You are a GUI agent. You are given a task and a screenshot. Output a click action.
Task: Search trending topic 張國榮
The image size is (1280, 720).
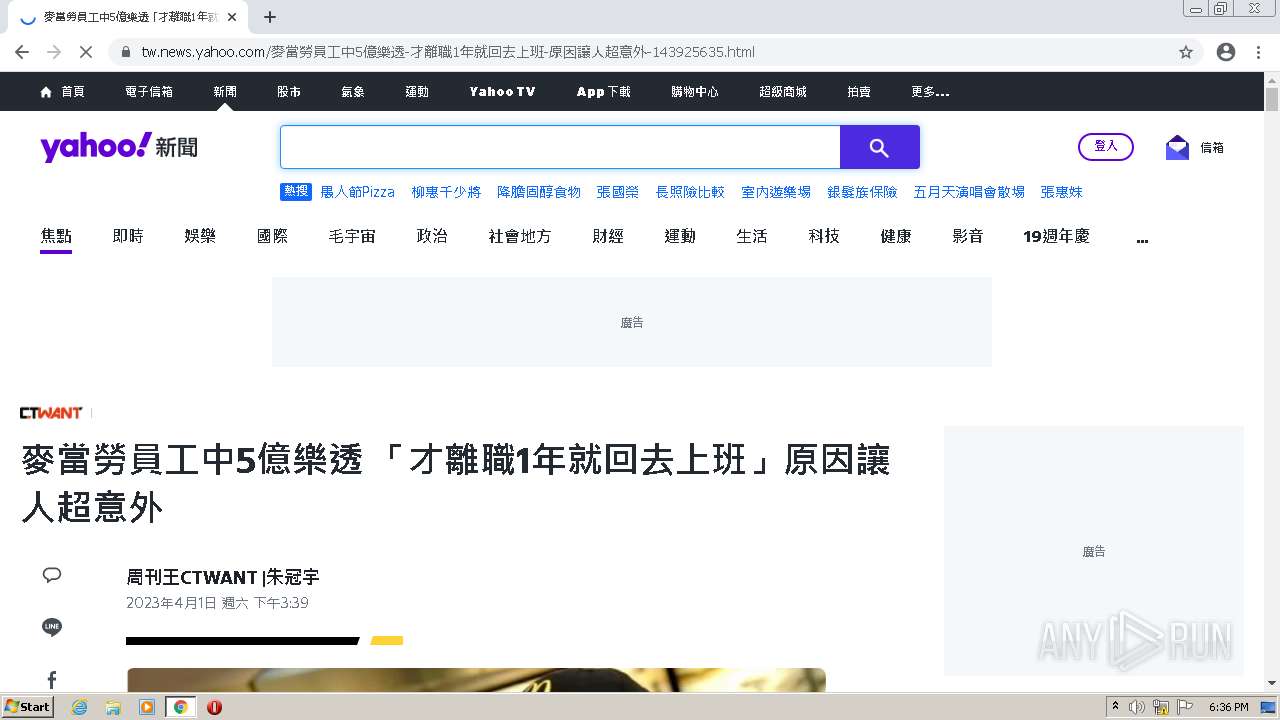tap(618, 192)
